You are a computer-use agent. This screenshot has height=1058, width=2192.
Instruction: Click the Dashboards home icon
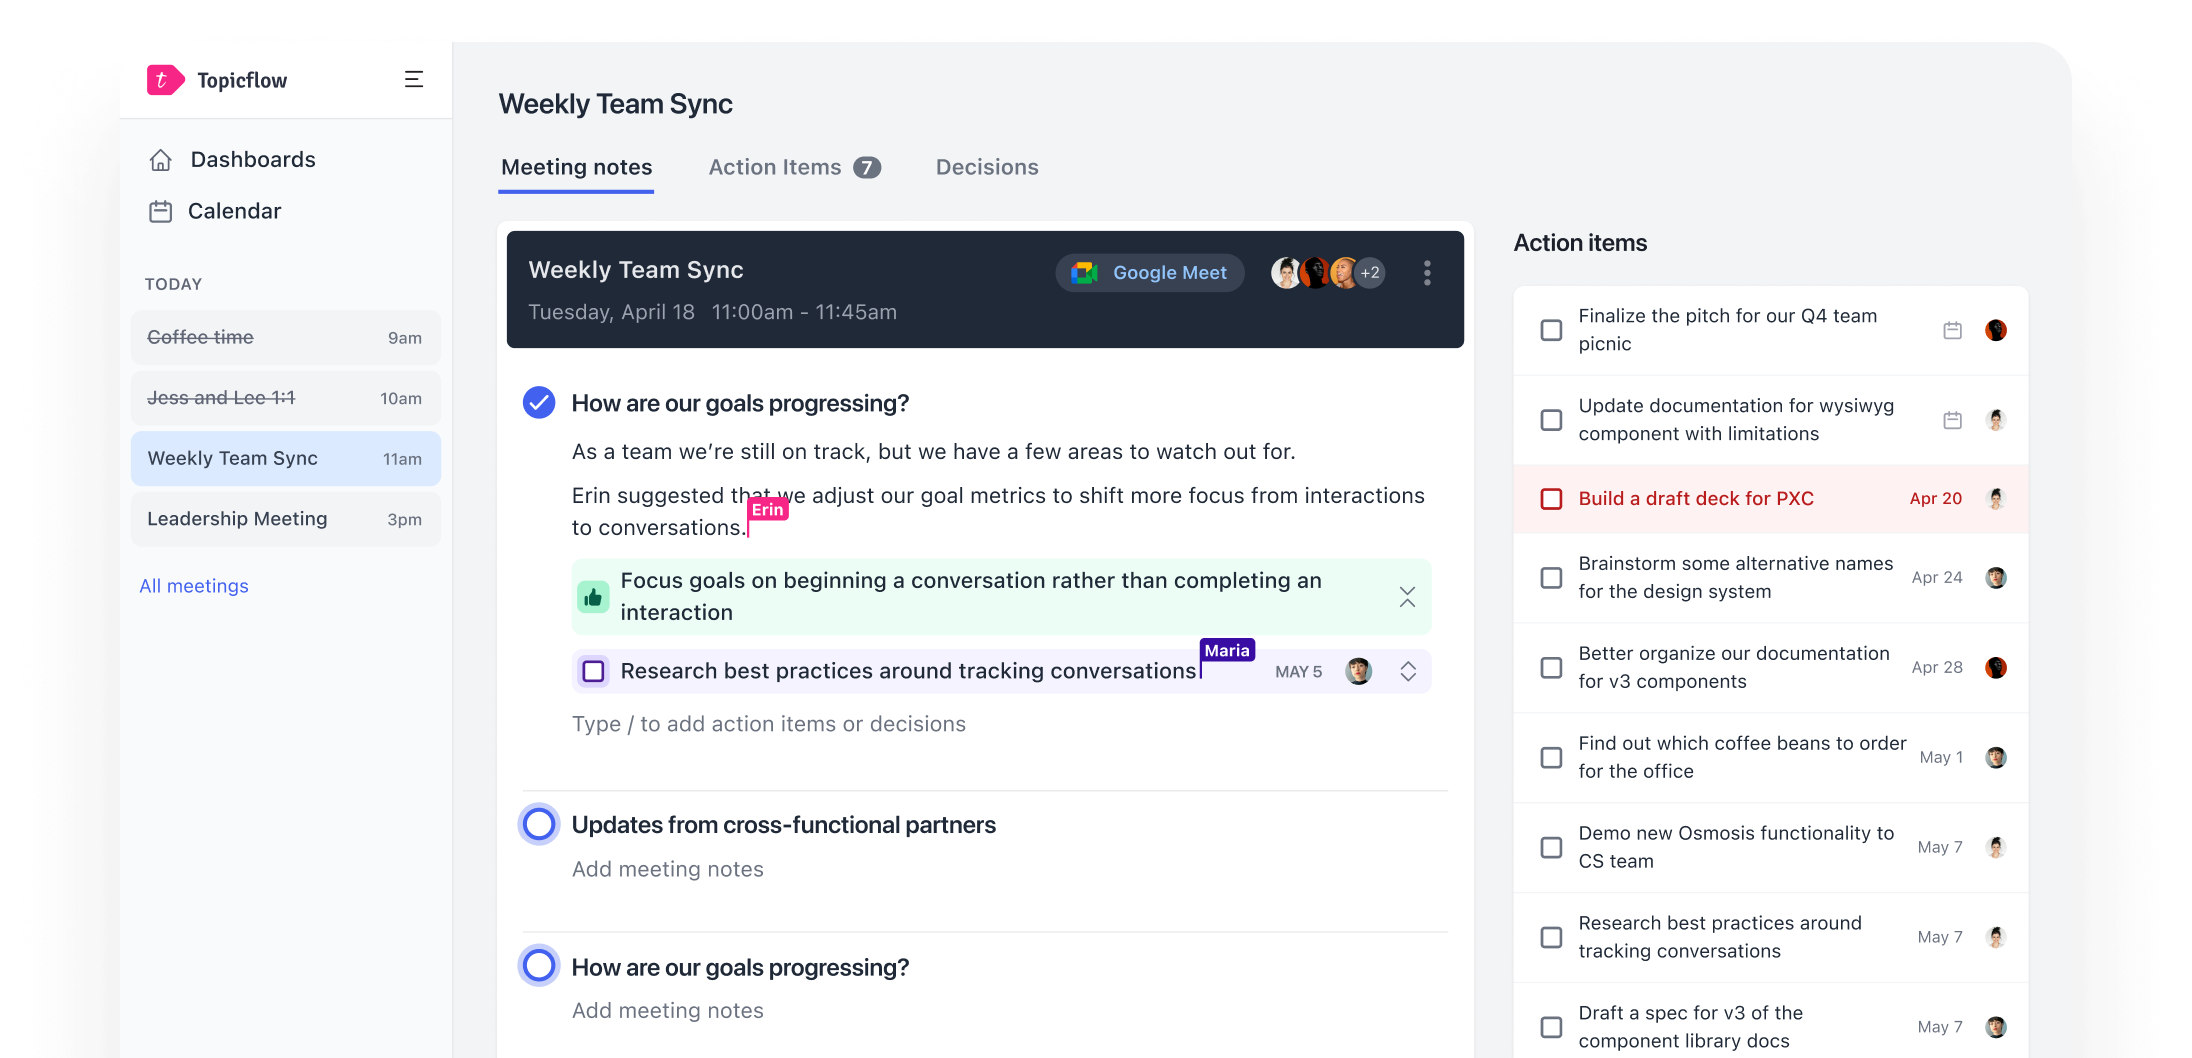point(161,160)
